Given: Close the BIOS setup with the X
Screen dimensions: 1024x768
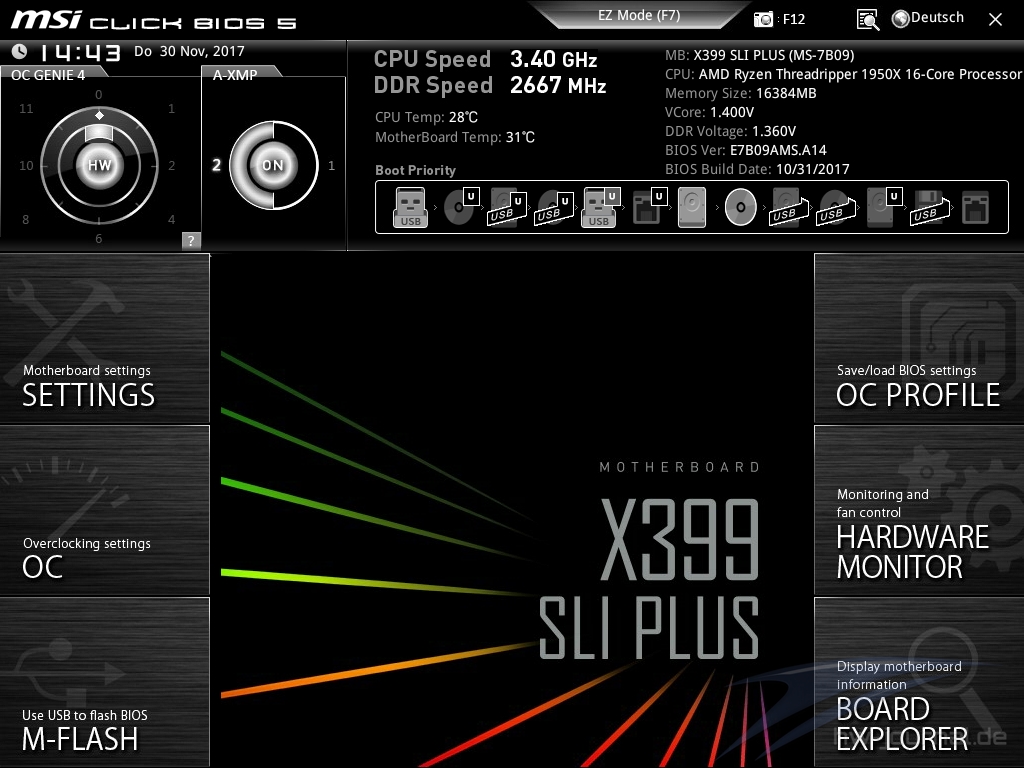Looking at the screenshot, I should tap(995, 20).
